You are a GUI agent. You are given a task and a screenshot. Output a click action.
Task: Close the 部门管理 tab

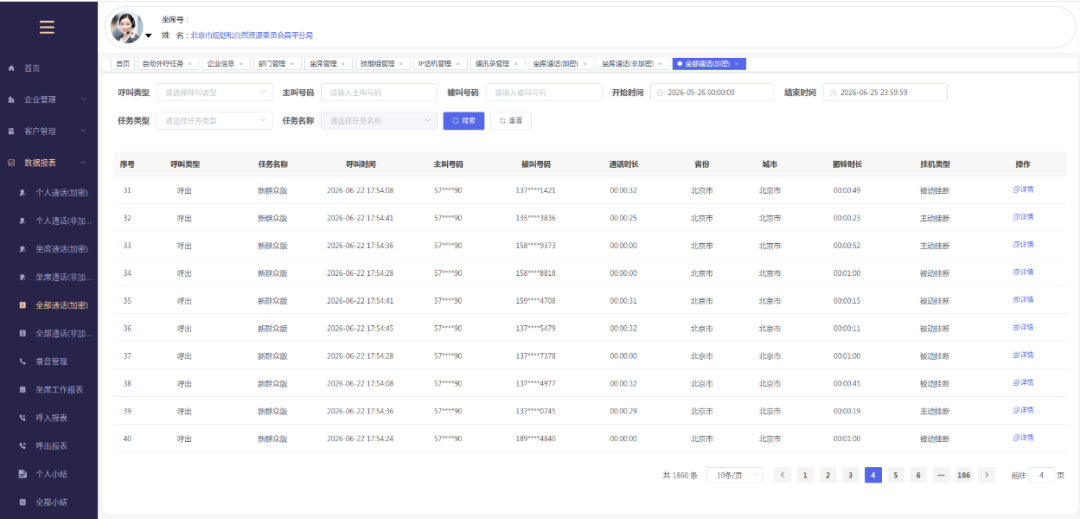(x=291, y=63)
